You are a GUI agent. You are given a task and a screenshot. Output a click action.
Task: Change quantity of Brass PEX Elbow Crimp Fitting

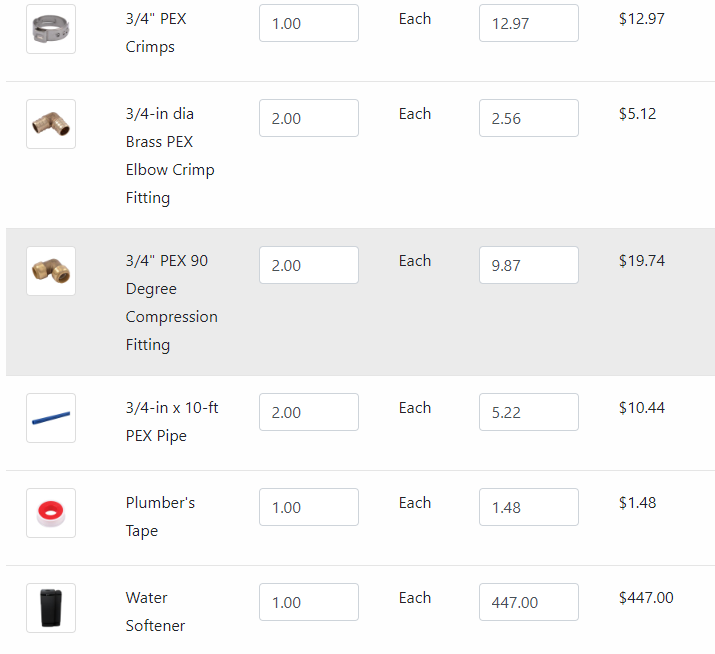(309, 118)
